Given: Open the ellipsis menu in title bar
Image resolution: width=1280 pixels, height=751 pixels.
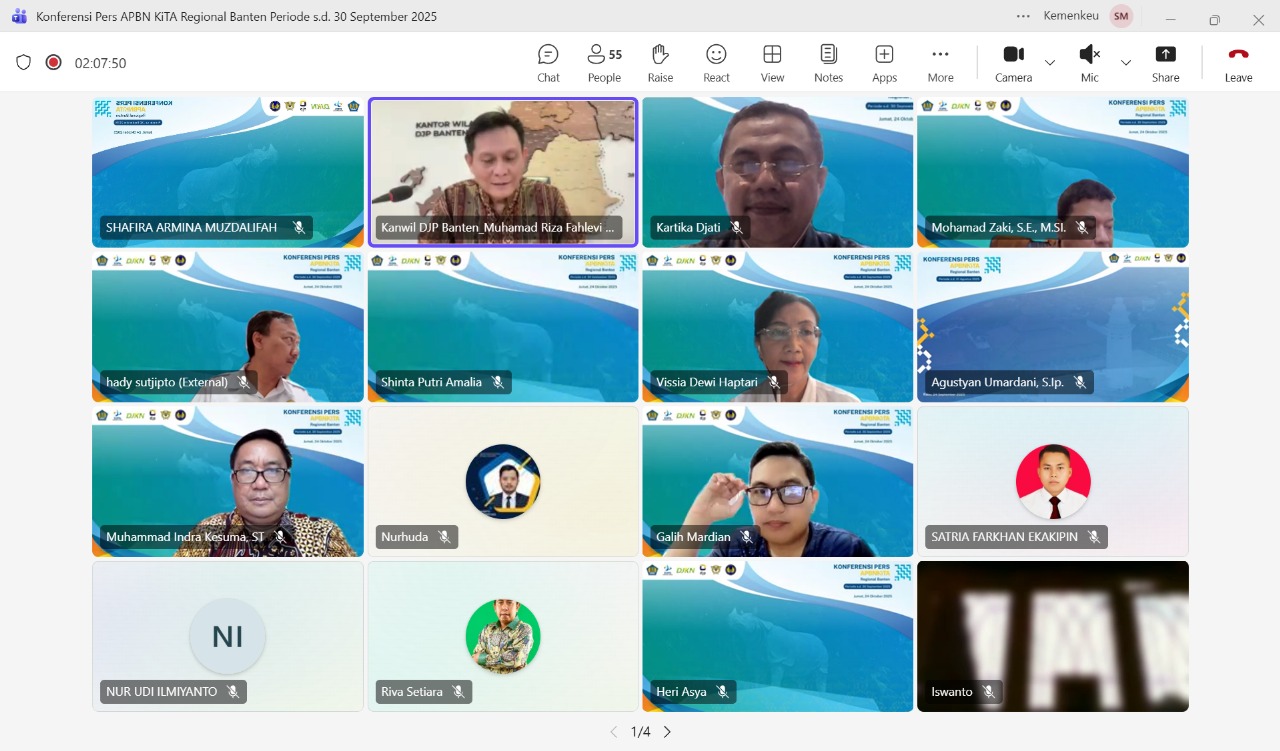Looking at the screenshot, I should pyautogui.click(x=1023, y=16).
